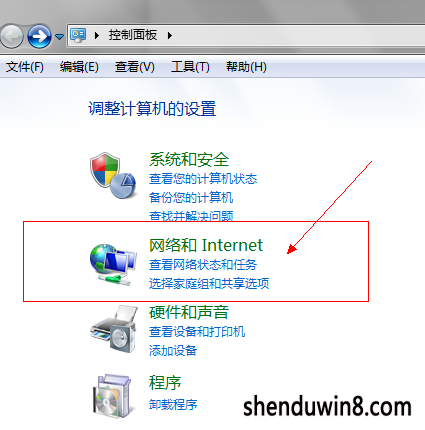Image resolution: width=425 pixels, height=430 pixels.
Task: Open the recent pages dropdown arrow
Action: [x=59, y=36]
